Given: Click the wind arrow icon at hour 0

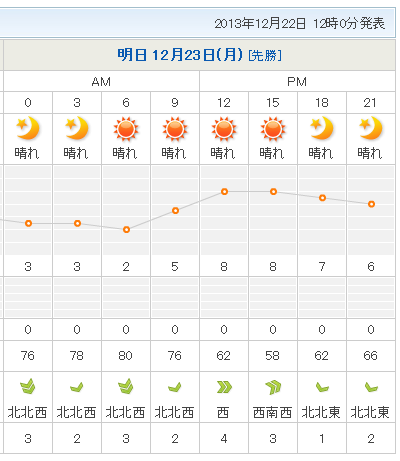Looking at the screenshot, I should coord(28,387).
